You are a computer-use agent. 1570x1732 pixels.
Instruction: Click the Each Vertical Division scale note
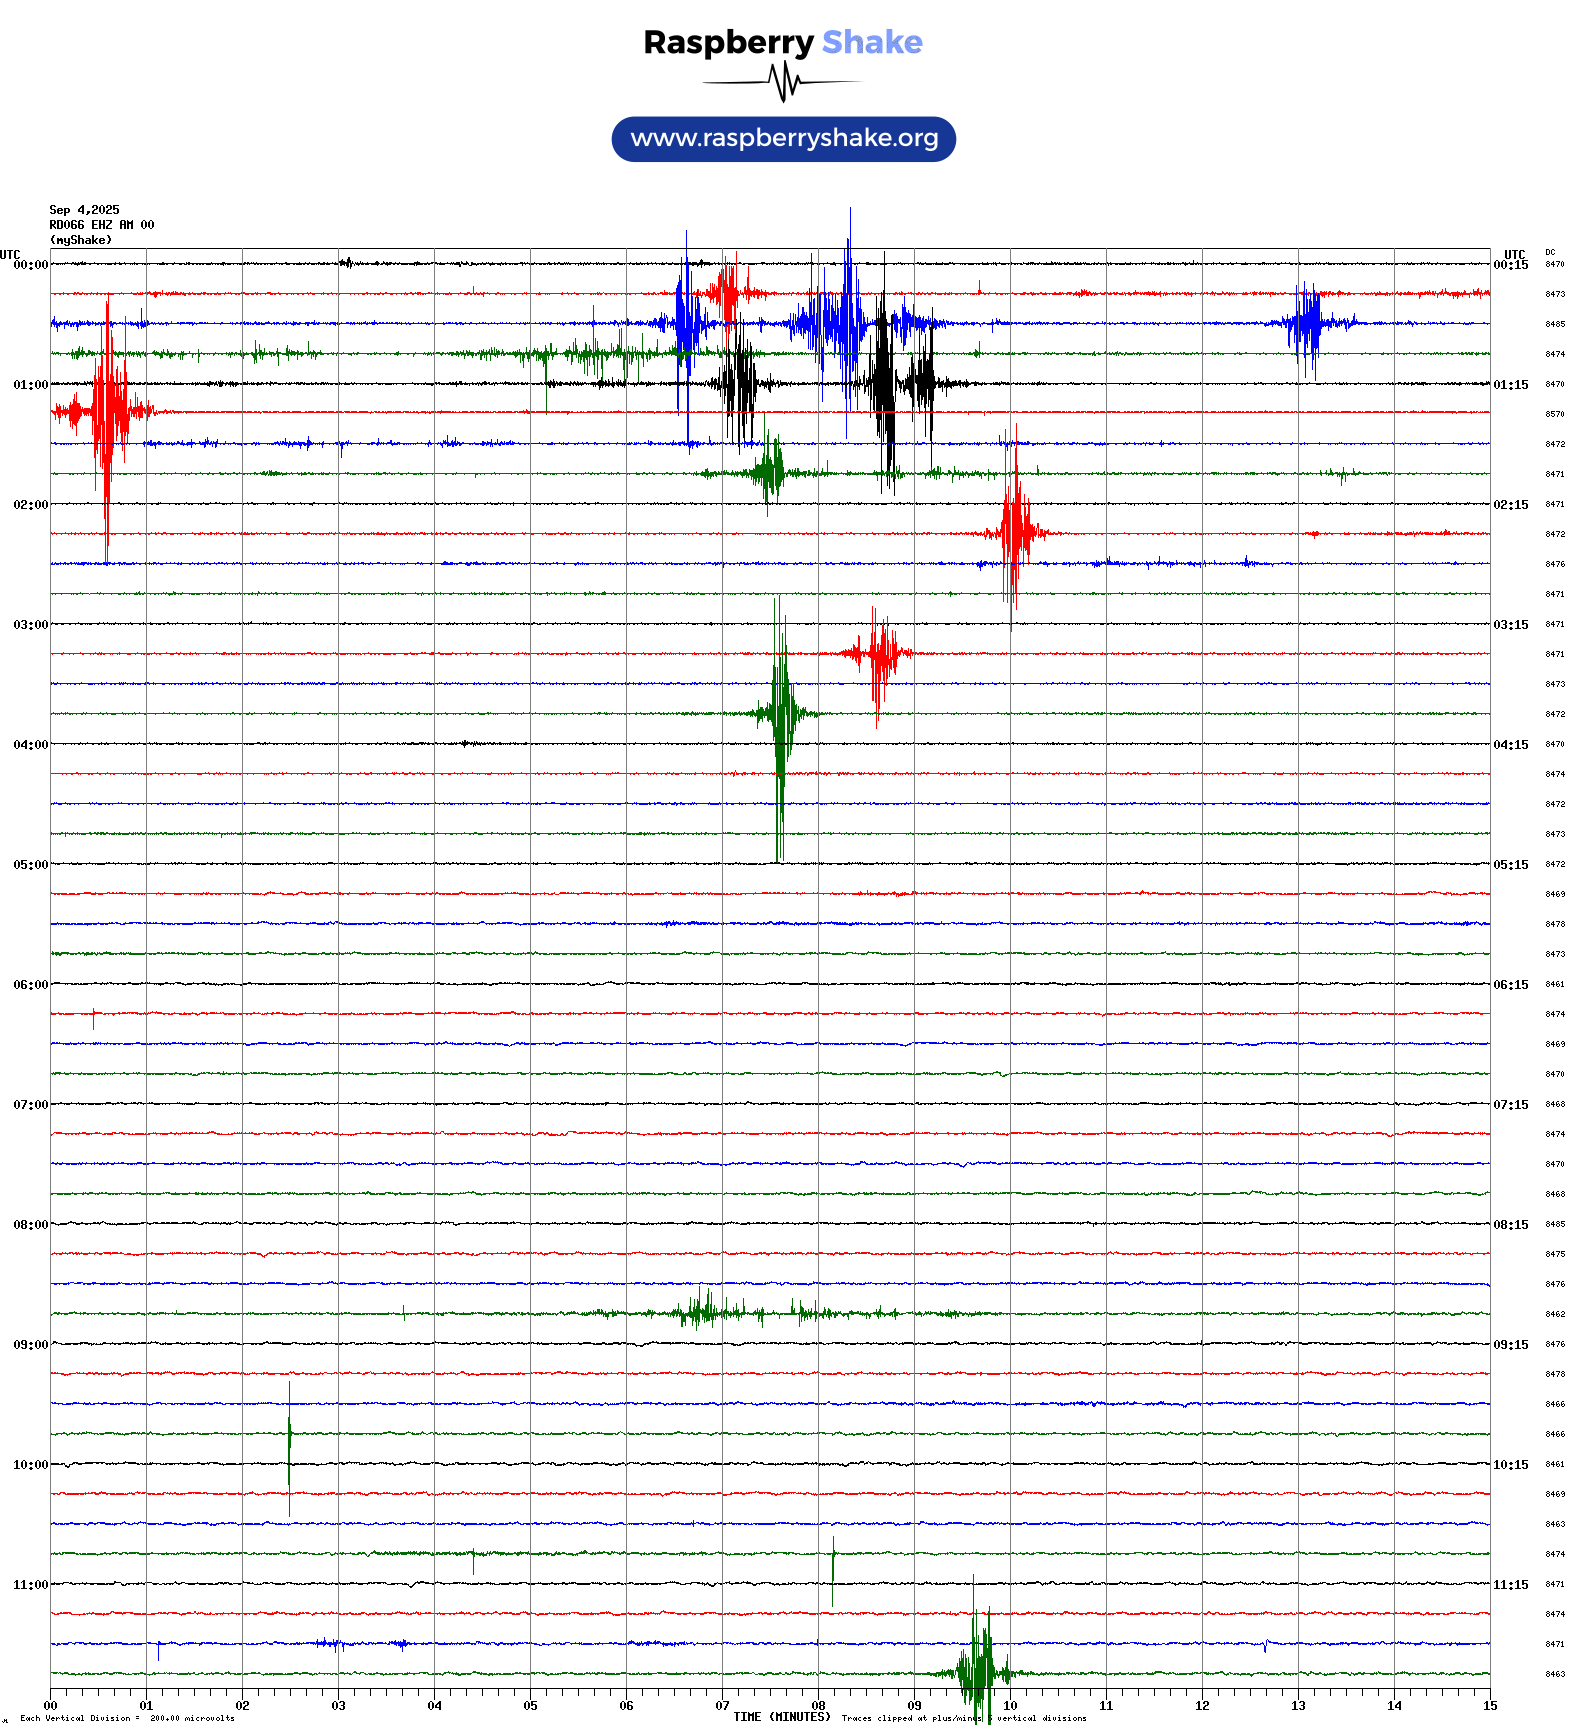(126, 1718)
